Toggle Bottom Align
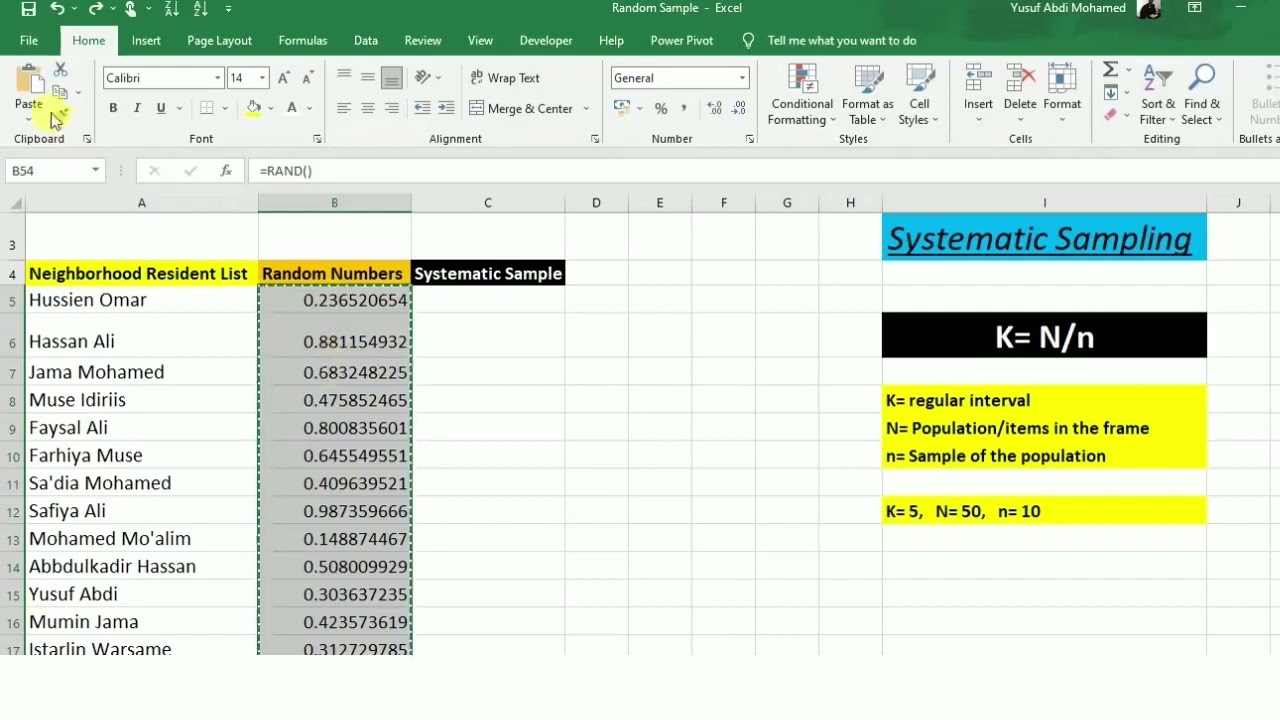Image resolution: width=1280 pixels, height=720 pixels. pyautogui.click(x=392, y=77)
